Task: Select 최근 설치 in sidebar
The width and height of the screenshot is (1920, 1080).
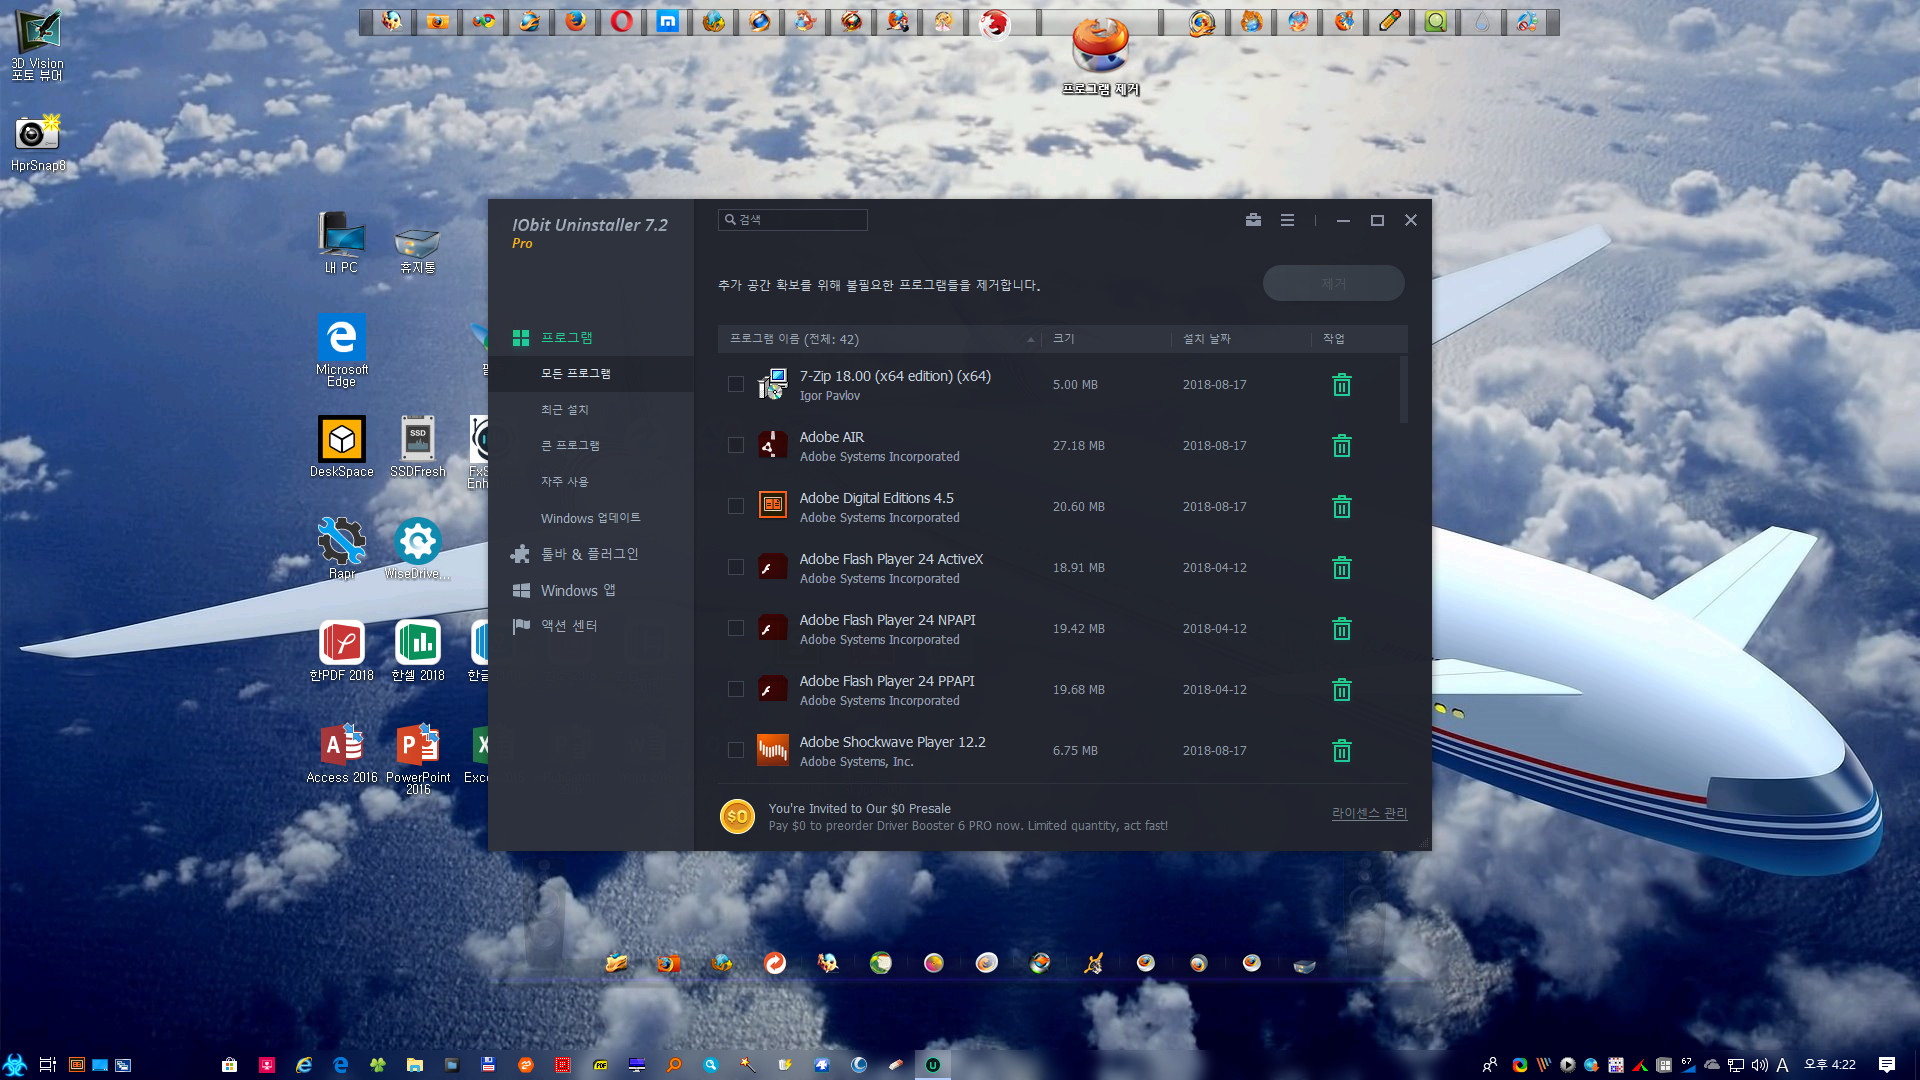Action: coord(591,410)
